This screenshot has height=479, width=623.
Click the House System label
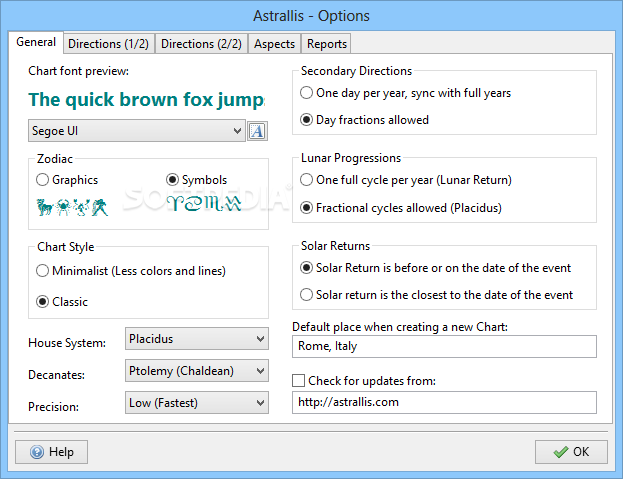pos(67,343)
